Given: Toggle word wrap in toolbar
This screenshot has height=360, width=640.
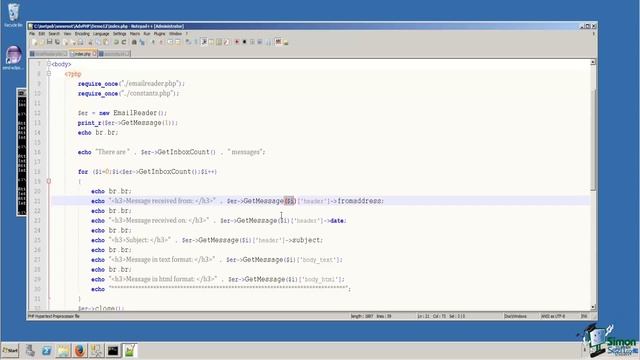Looking at the screenshot, I should click(x=189, y=42).
